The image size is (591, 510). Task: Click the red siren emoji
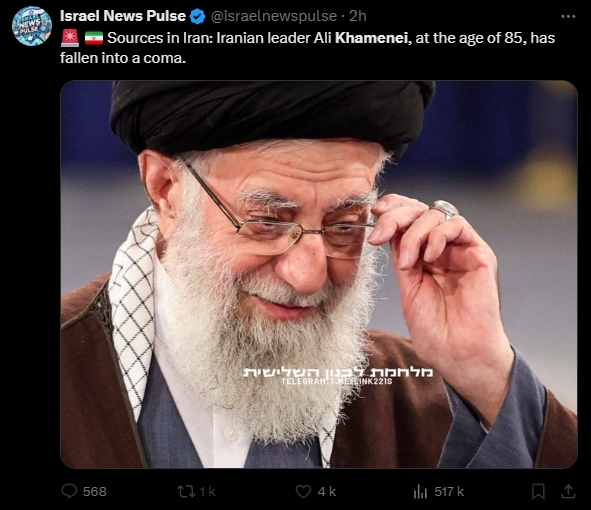(70, 38)
